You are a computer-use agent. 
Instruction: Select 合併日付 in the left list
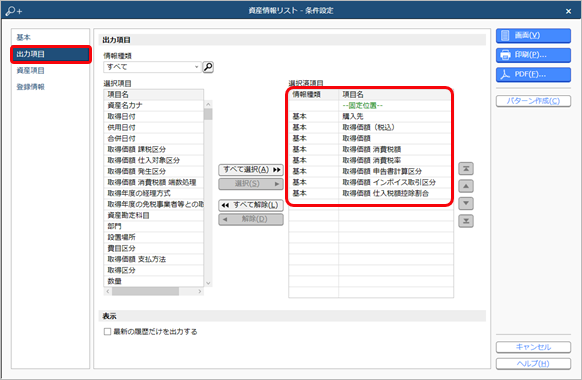[154, 138]
